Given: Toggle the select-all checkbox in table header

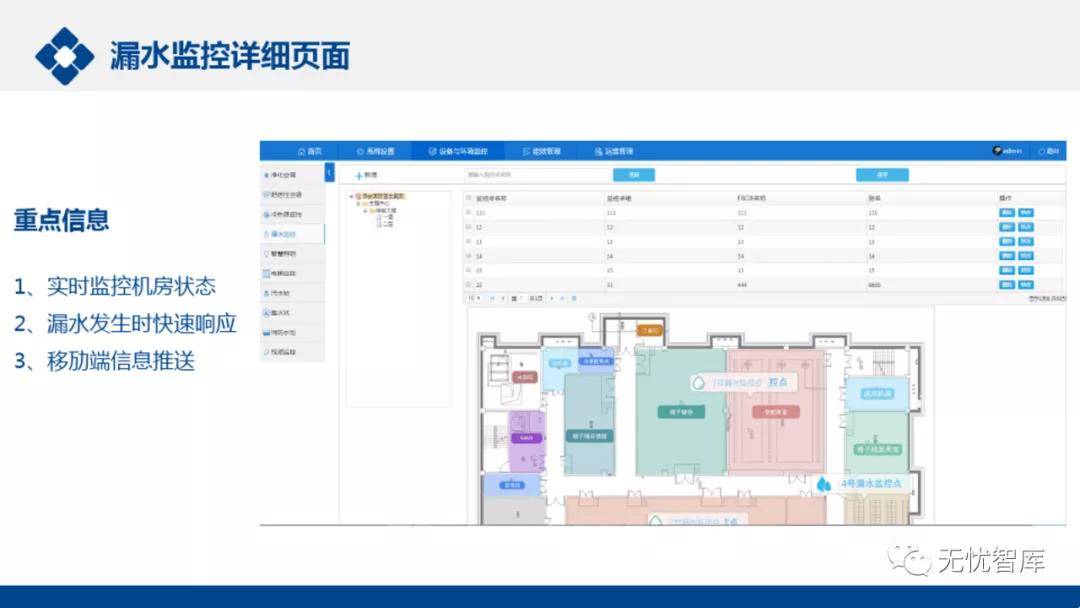Looking at the screenshot, I should 469,198.
